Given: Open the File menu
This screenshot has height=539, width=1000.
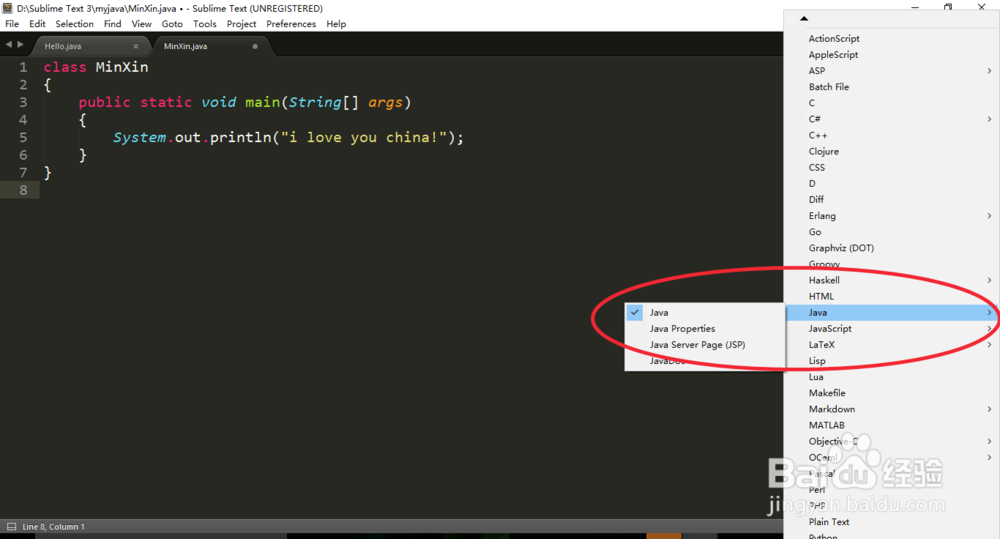Looking at the screenshot, I should 12,24.
